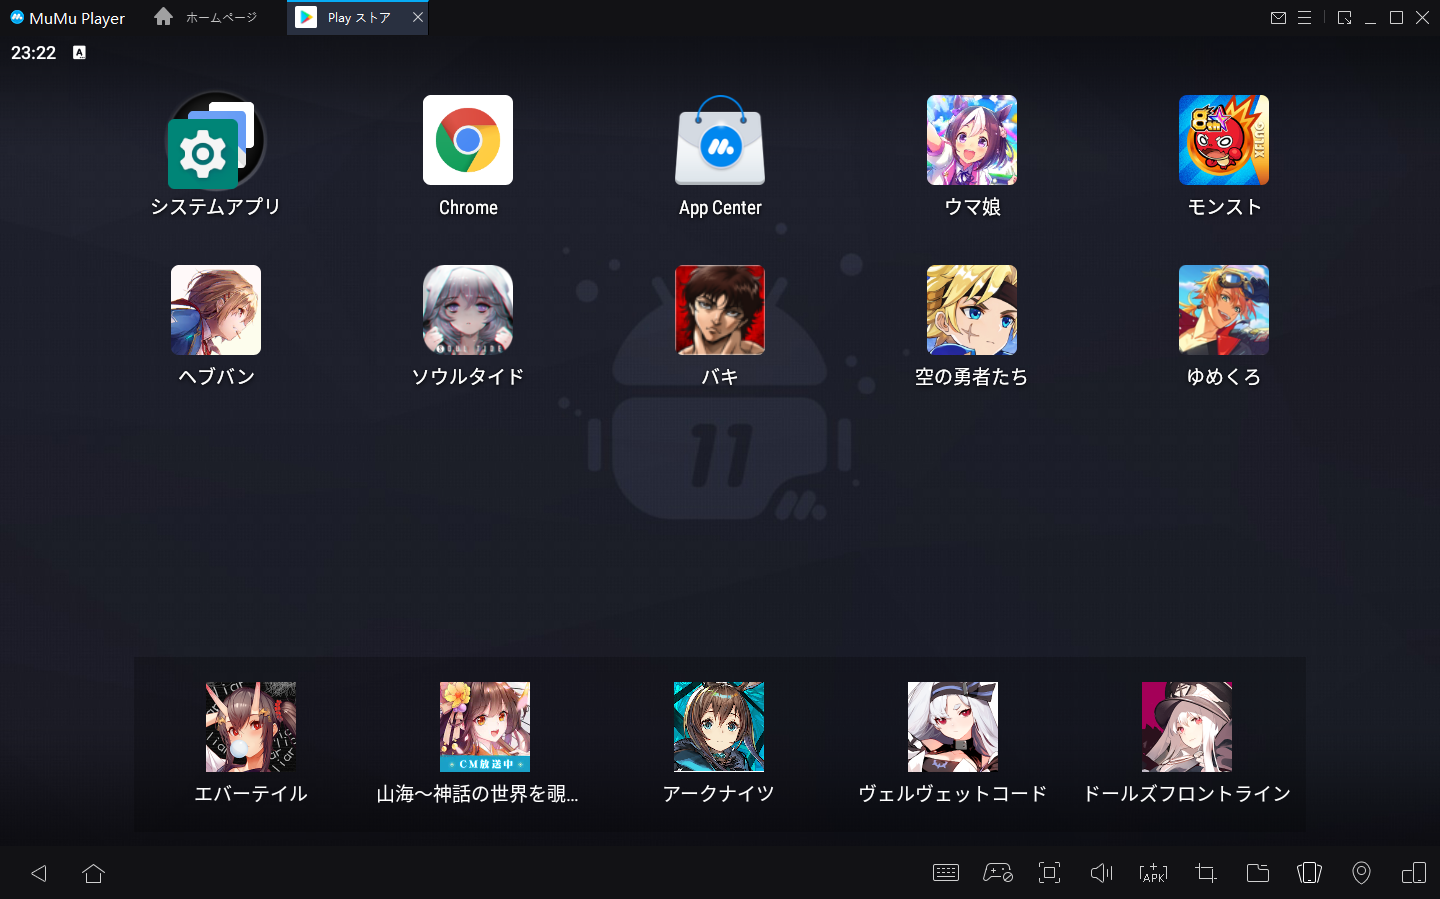Open the virtual location icon
Viewport: 1440px width, 899px height.
1361,873
